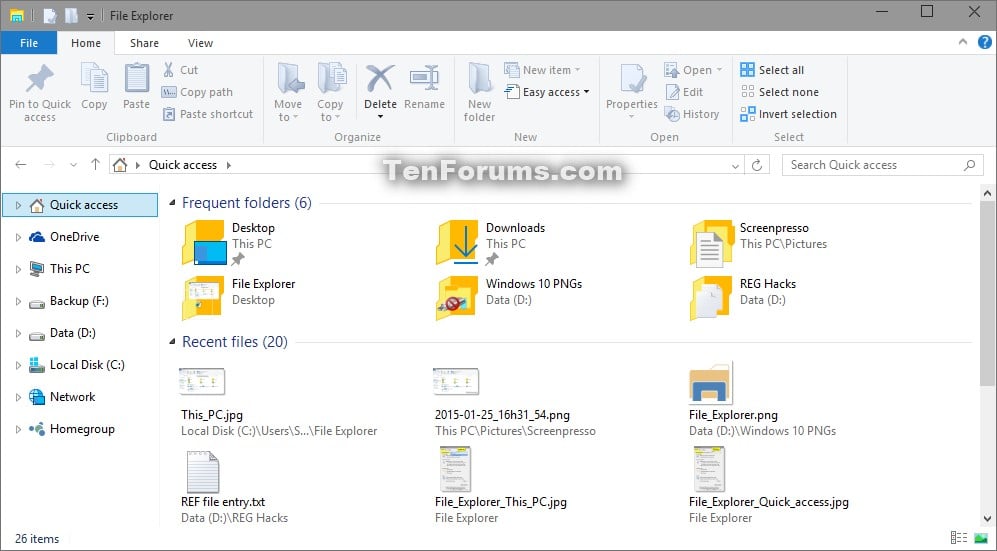
Task: Click the Properties icon in the title bar
Action: (50, 15)
